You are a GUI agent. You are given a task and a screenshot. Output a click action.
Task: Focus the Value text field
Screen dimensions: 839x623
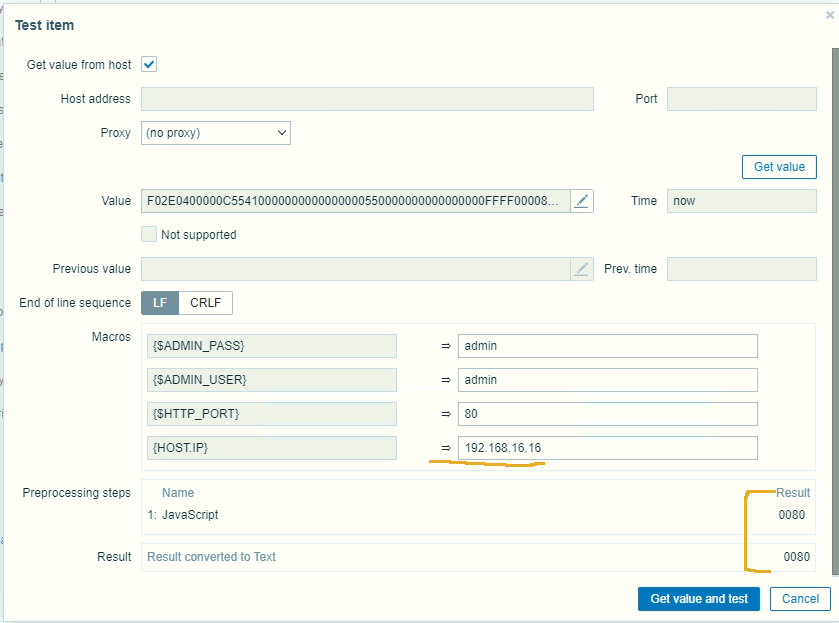tap(355, 201)
